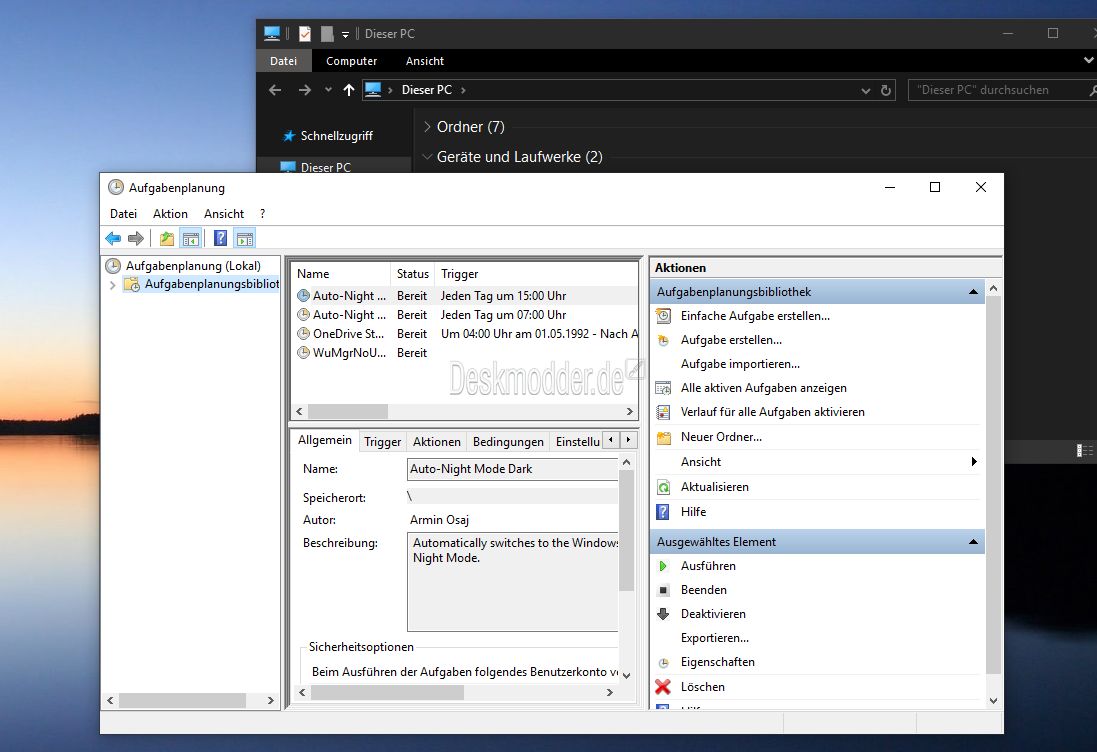This screenshot has height=752, width=1097.
Task: Click the up-one-level folder toolbar icon
Action: tap(167, 239)
